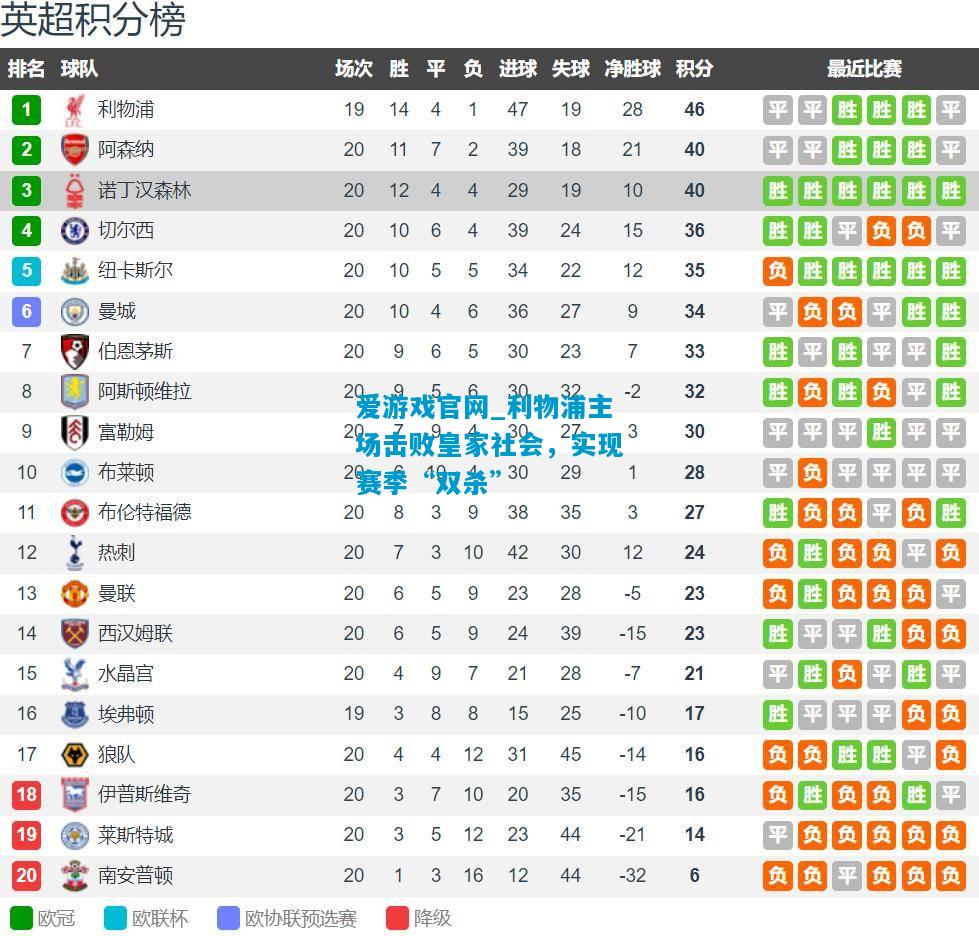Click Chelsea's first 负 result badge
This screenshot has height=936, width=979.
[881, 231]
